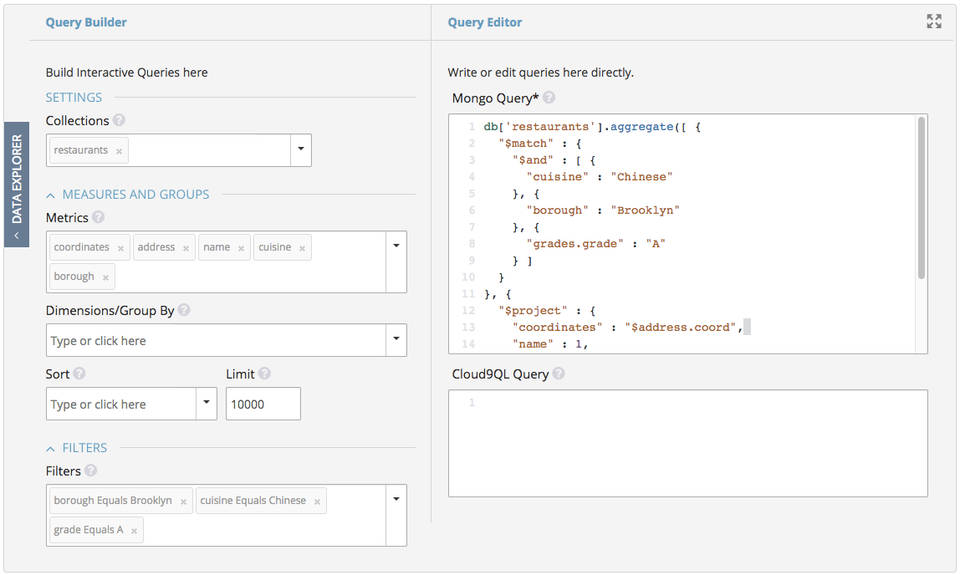Collapse the Filters section

click(x=51, y=448)
